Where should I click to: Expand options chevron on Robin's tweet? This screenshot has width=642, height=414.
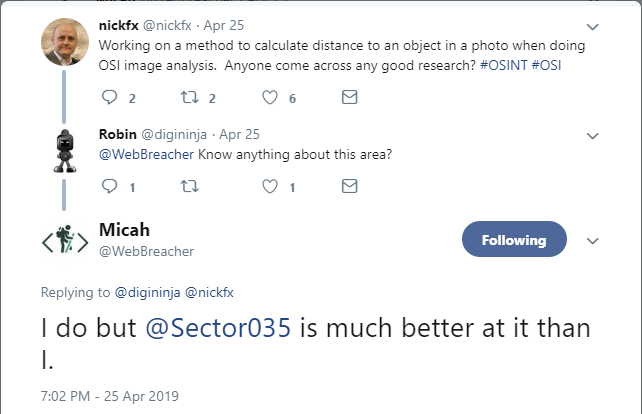(592, 136)
